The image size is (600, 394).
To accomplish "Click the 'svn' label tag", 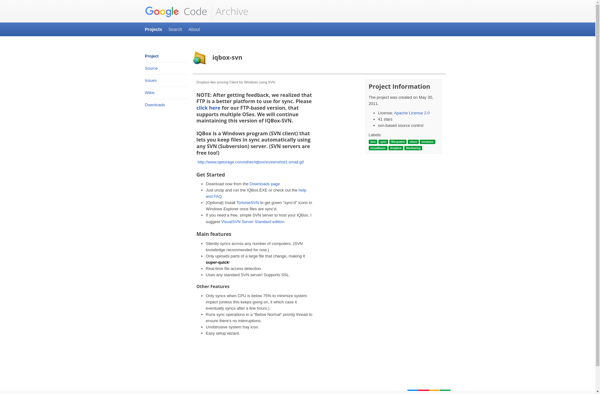I will 373,142.
